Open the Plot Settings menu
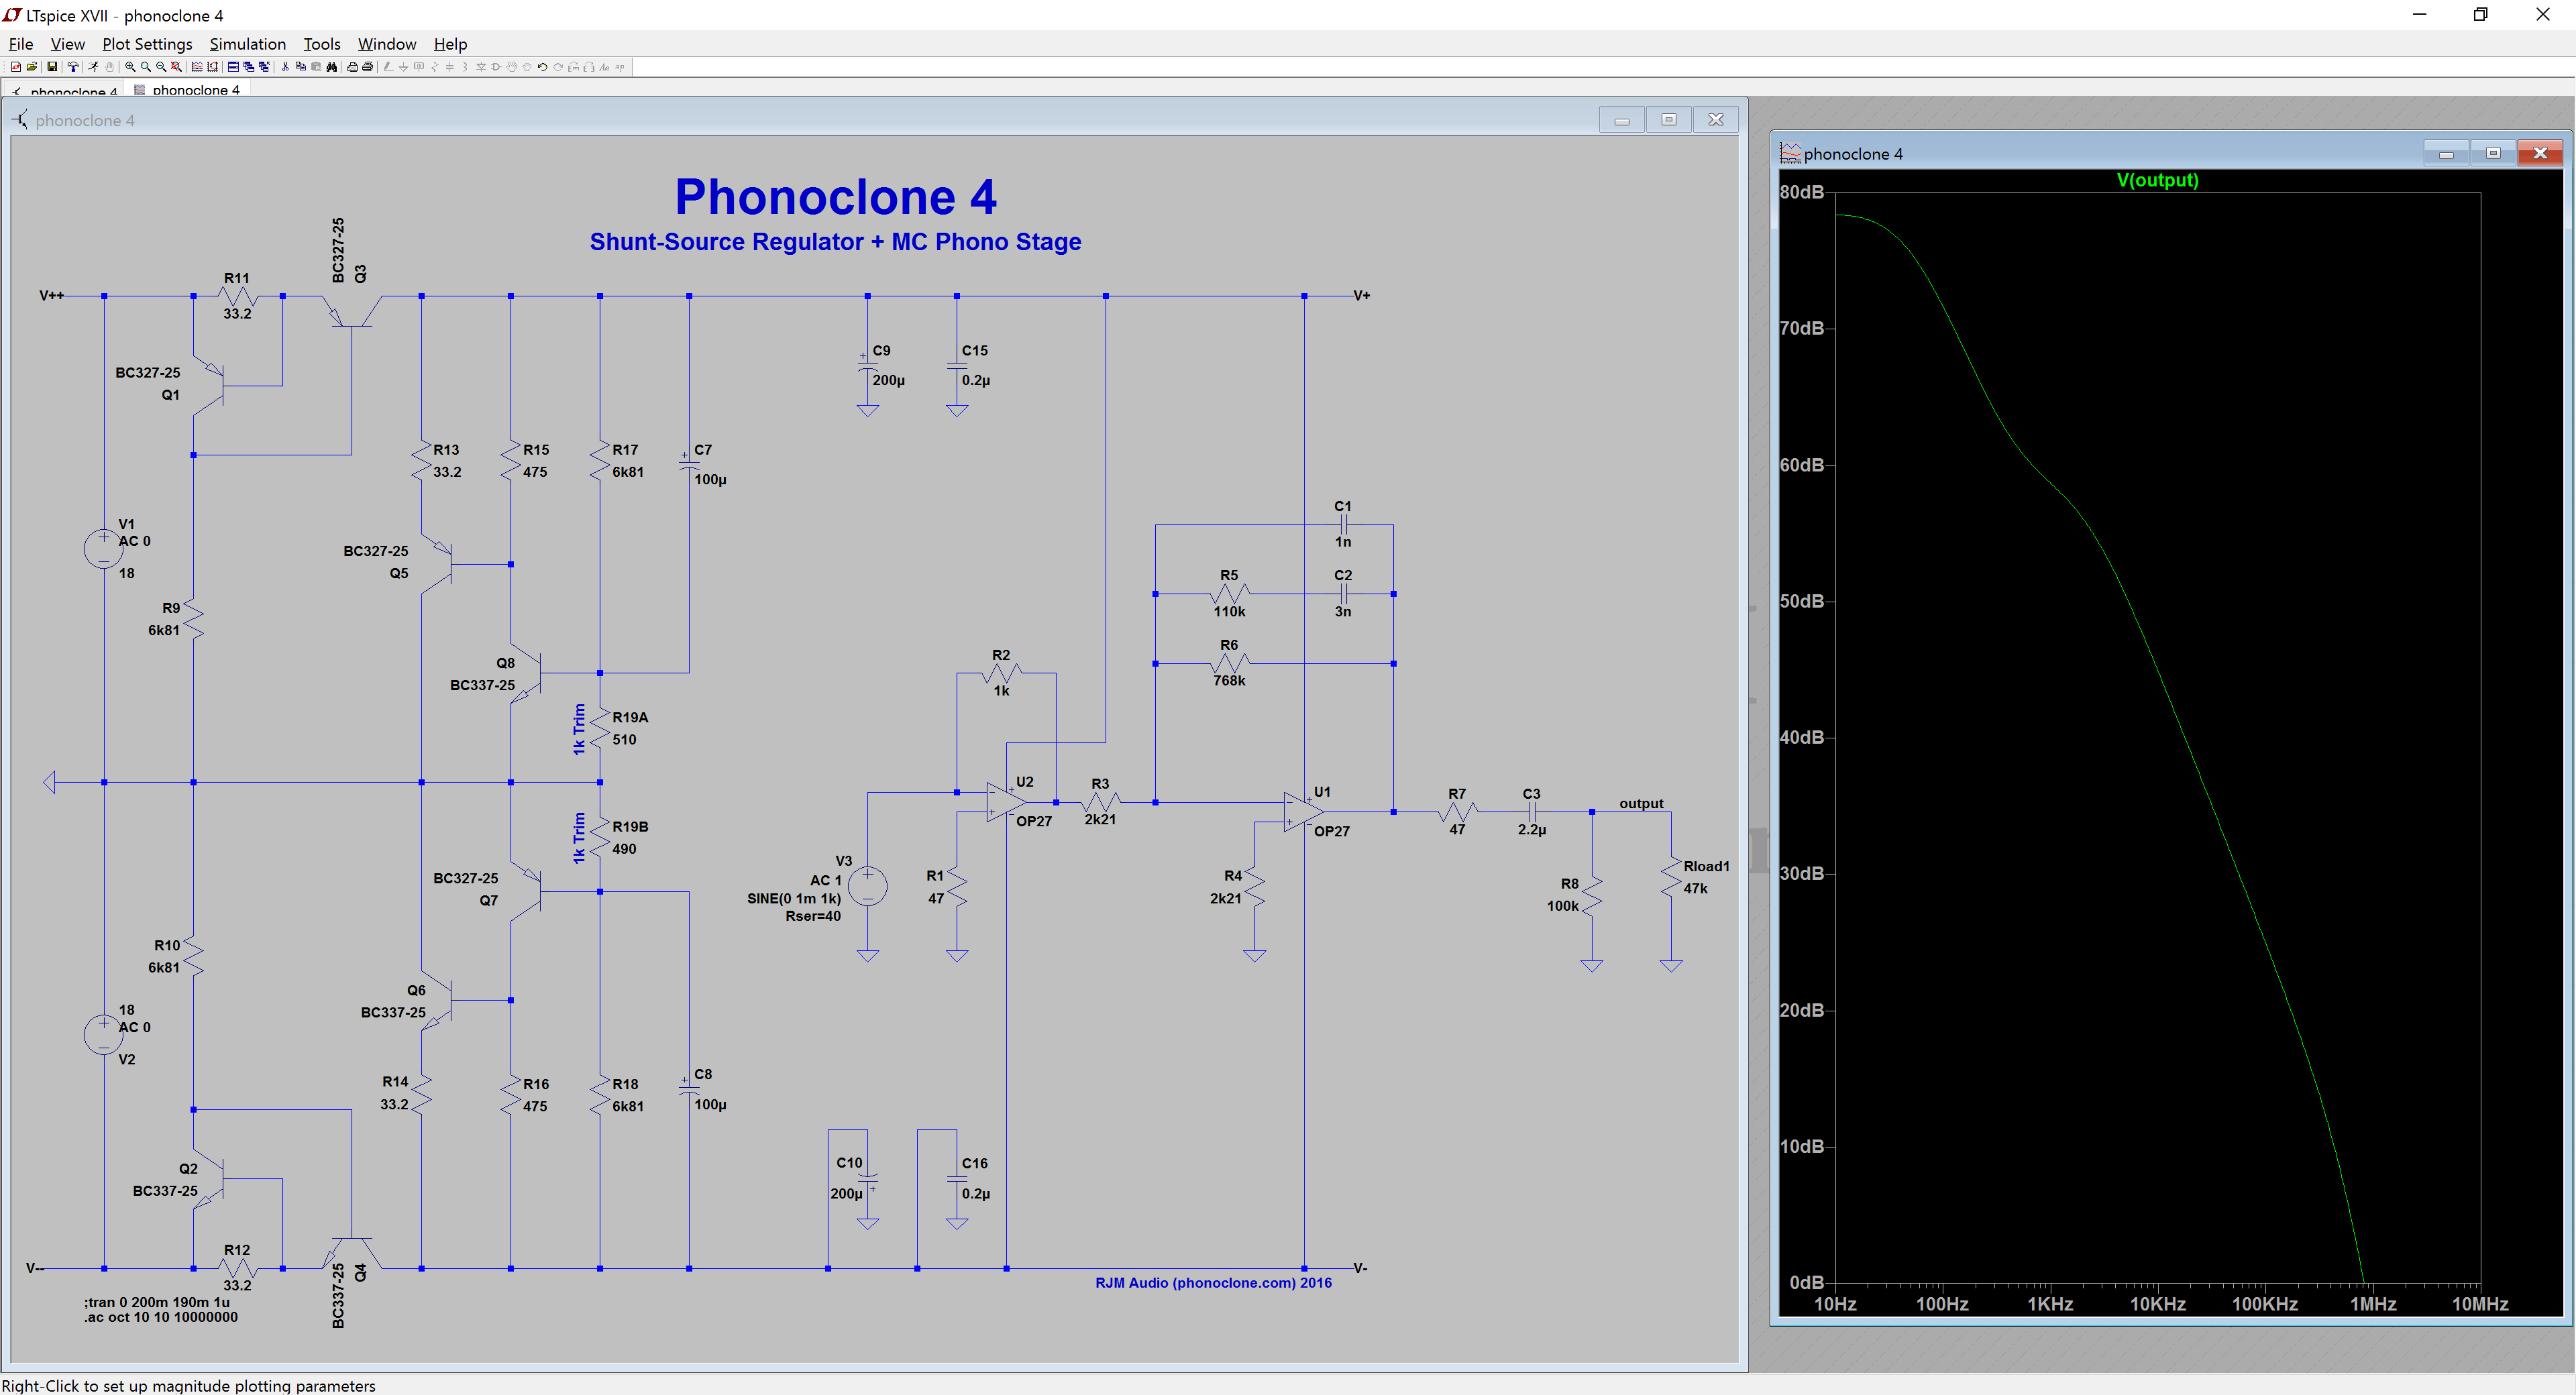2576x1395 pixels. [x=147, y=44]
